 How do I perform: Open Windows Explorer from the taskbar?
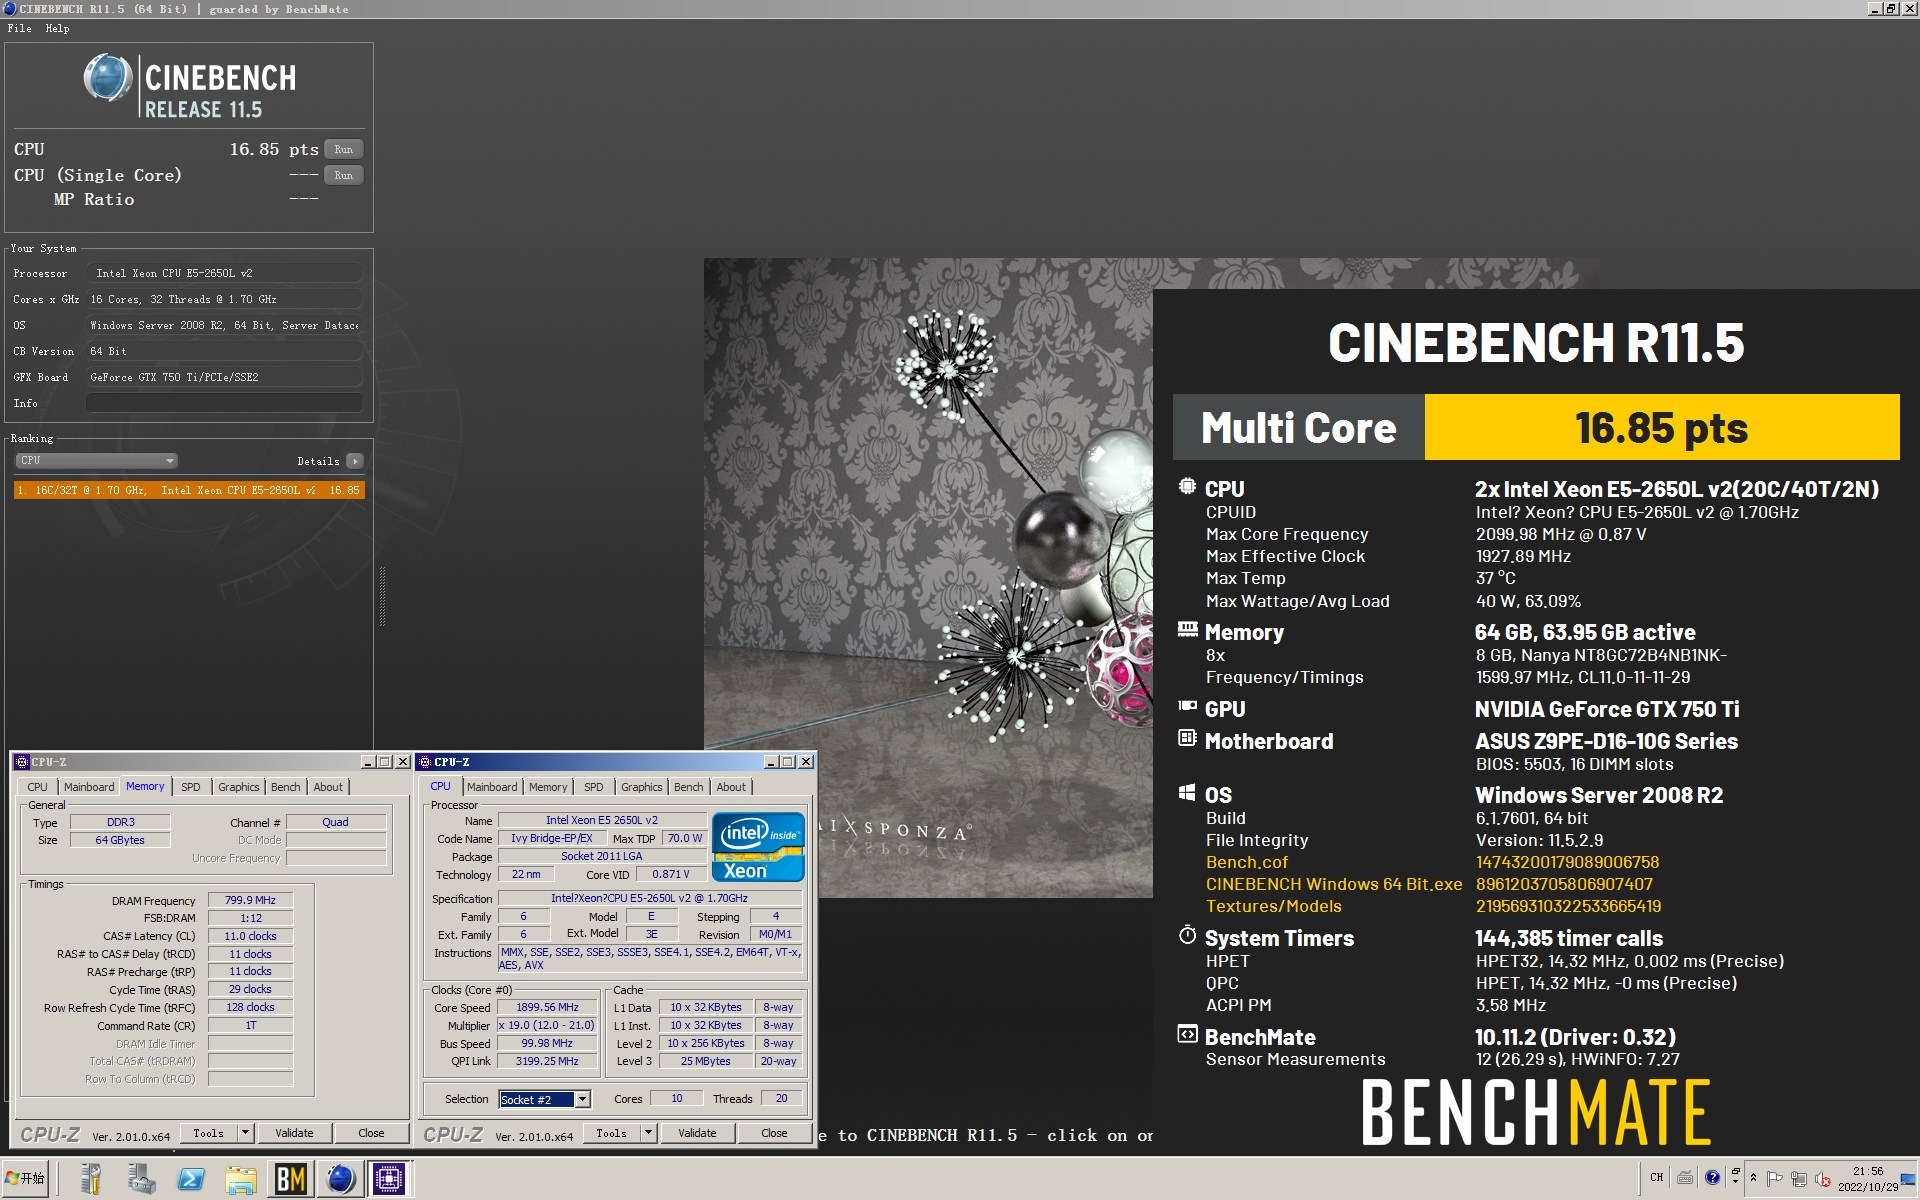[x=241, y=1179]
